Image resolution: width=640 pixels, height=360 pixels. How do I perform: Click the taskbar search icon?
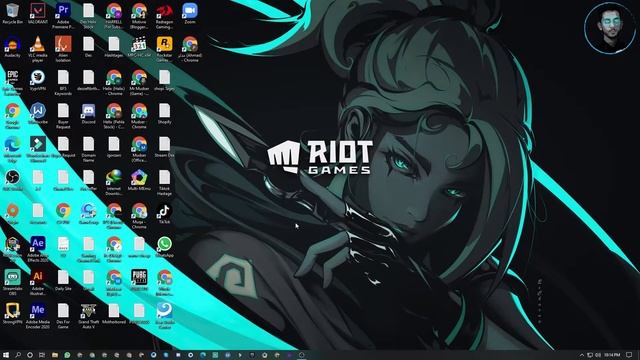tap(18, 355)
